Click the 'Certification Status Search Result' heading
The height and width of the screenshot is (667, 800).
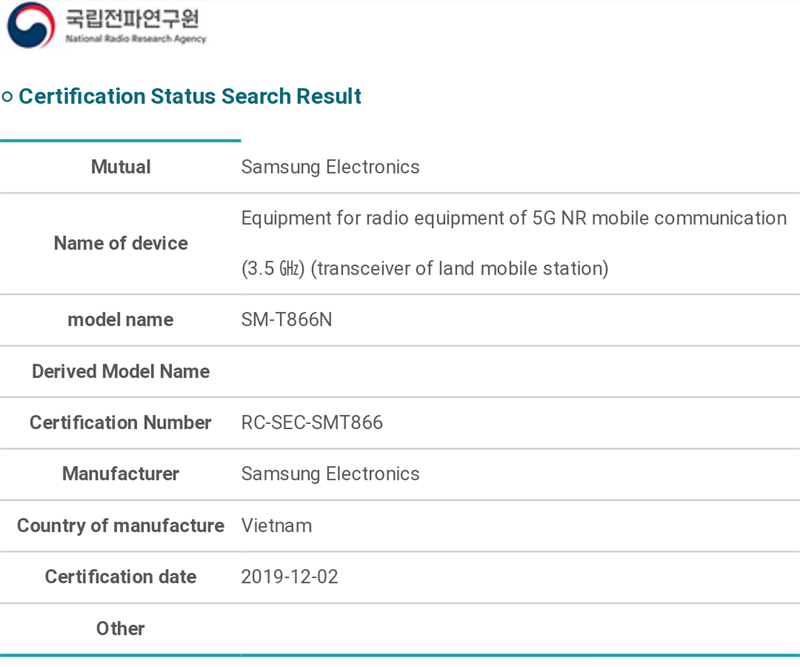(190, 96)
